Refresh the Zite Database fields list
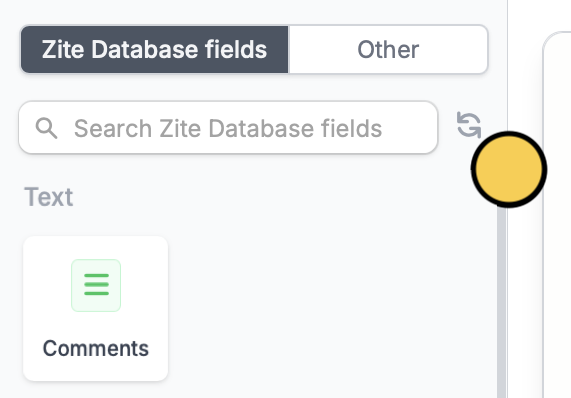The width and height of the screenshot is (571, 398). point(469,126)
